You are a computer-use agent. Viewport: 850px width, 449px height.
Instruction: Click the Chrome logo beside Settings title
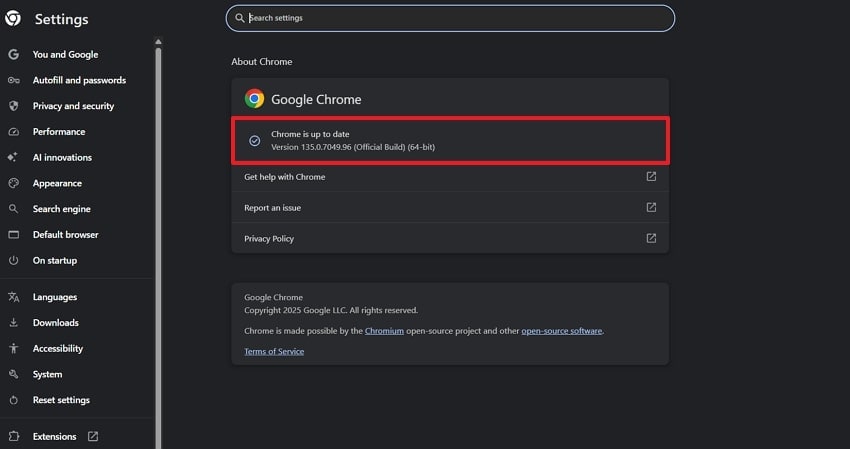tap(13, 18)
